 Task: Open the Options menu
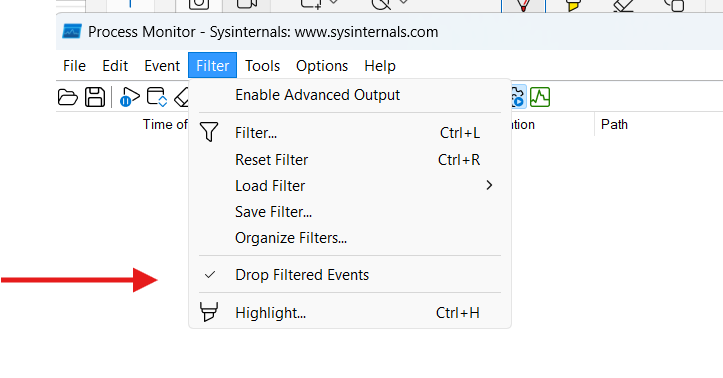322,66
